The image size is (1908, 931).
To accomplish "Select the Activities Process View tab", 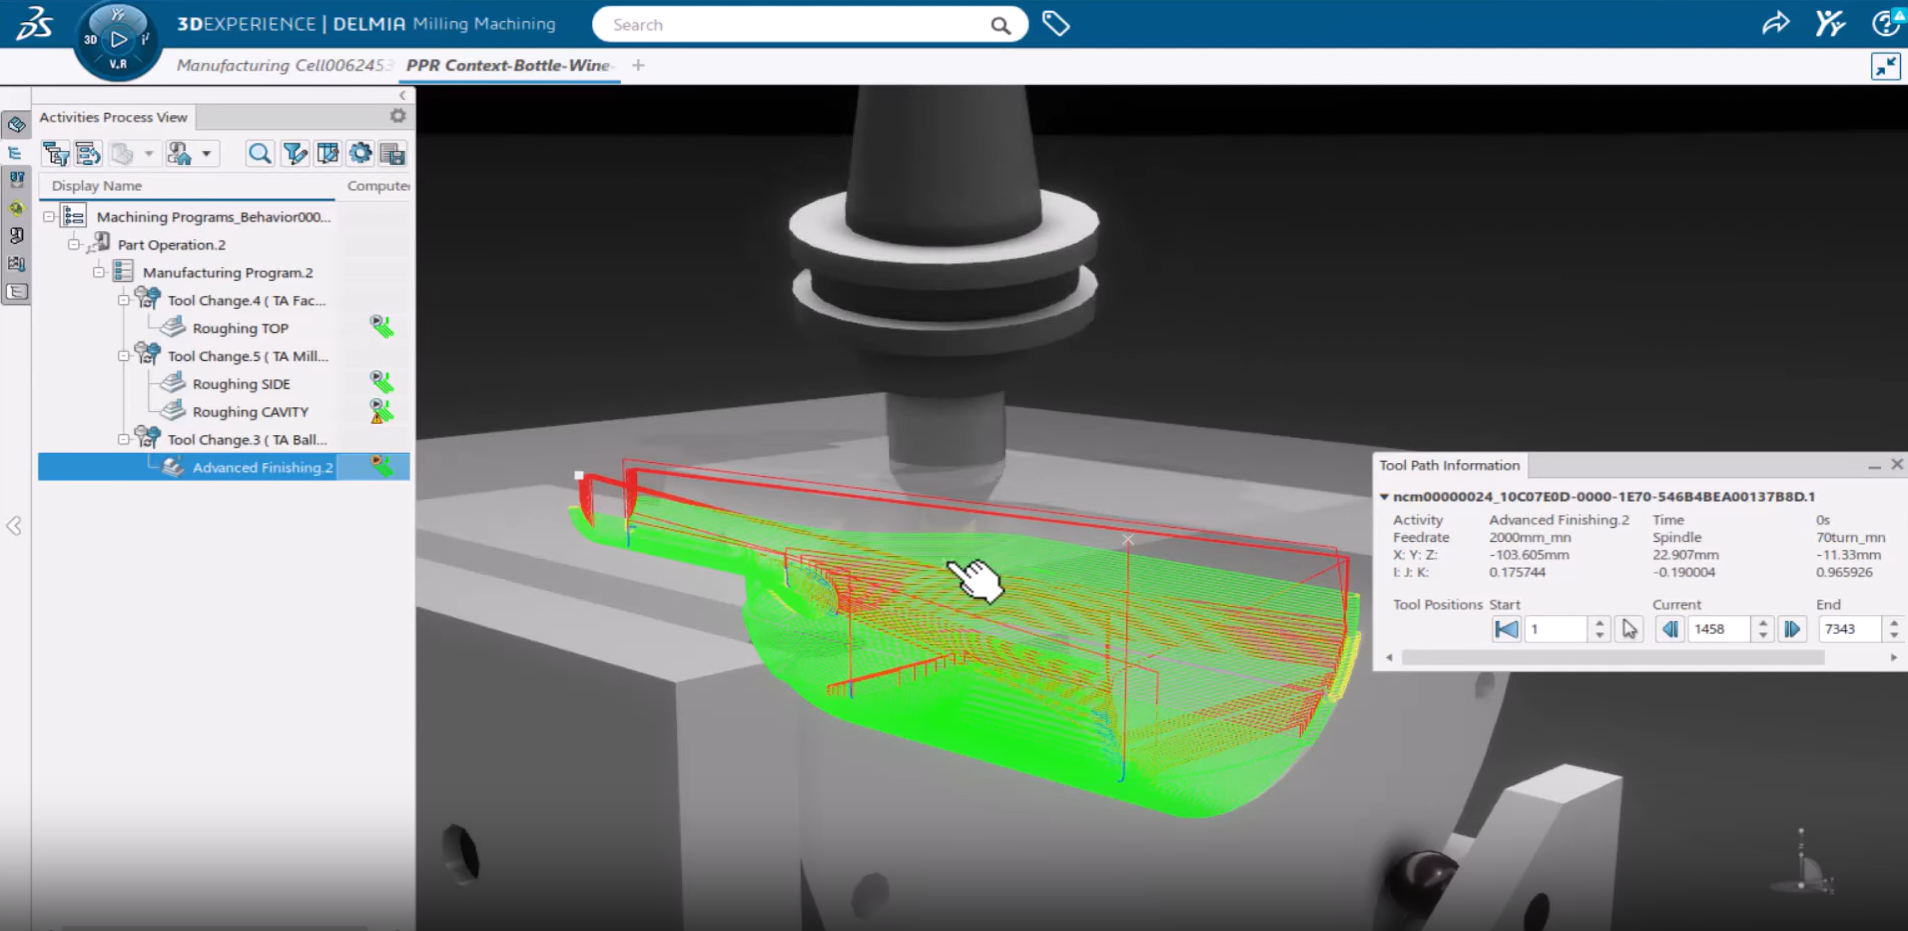I will [x=113, y=117].
